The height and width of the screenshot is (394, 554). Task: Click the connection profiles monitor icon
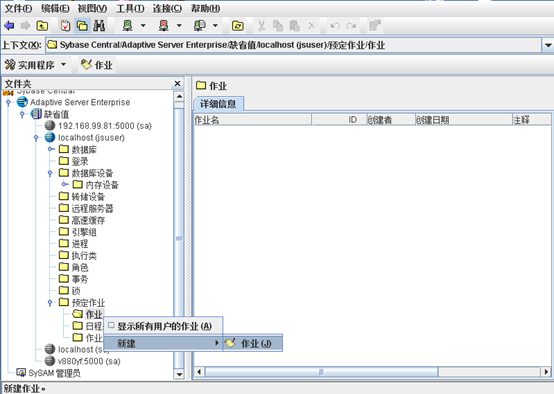(x=200, y=26)
